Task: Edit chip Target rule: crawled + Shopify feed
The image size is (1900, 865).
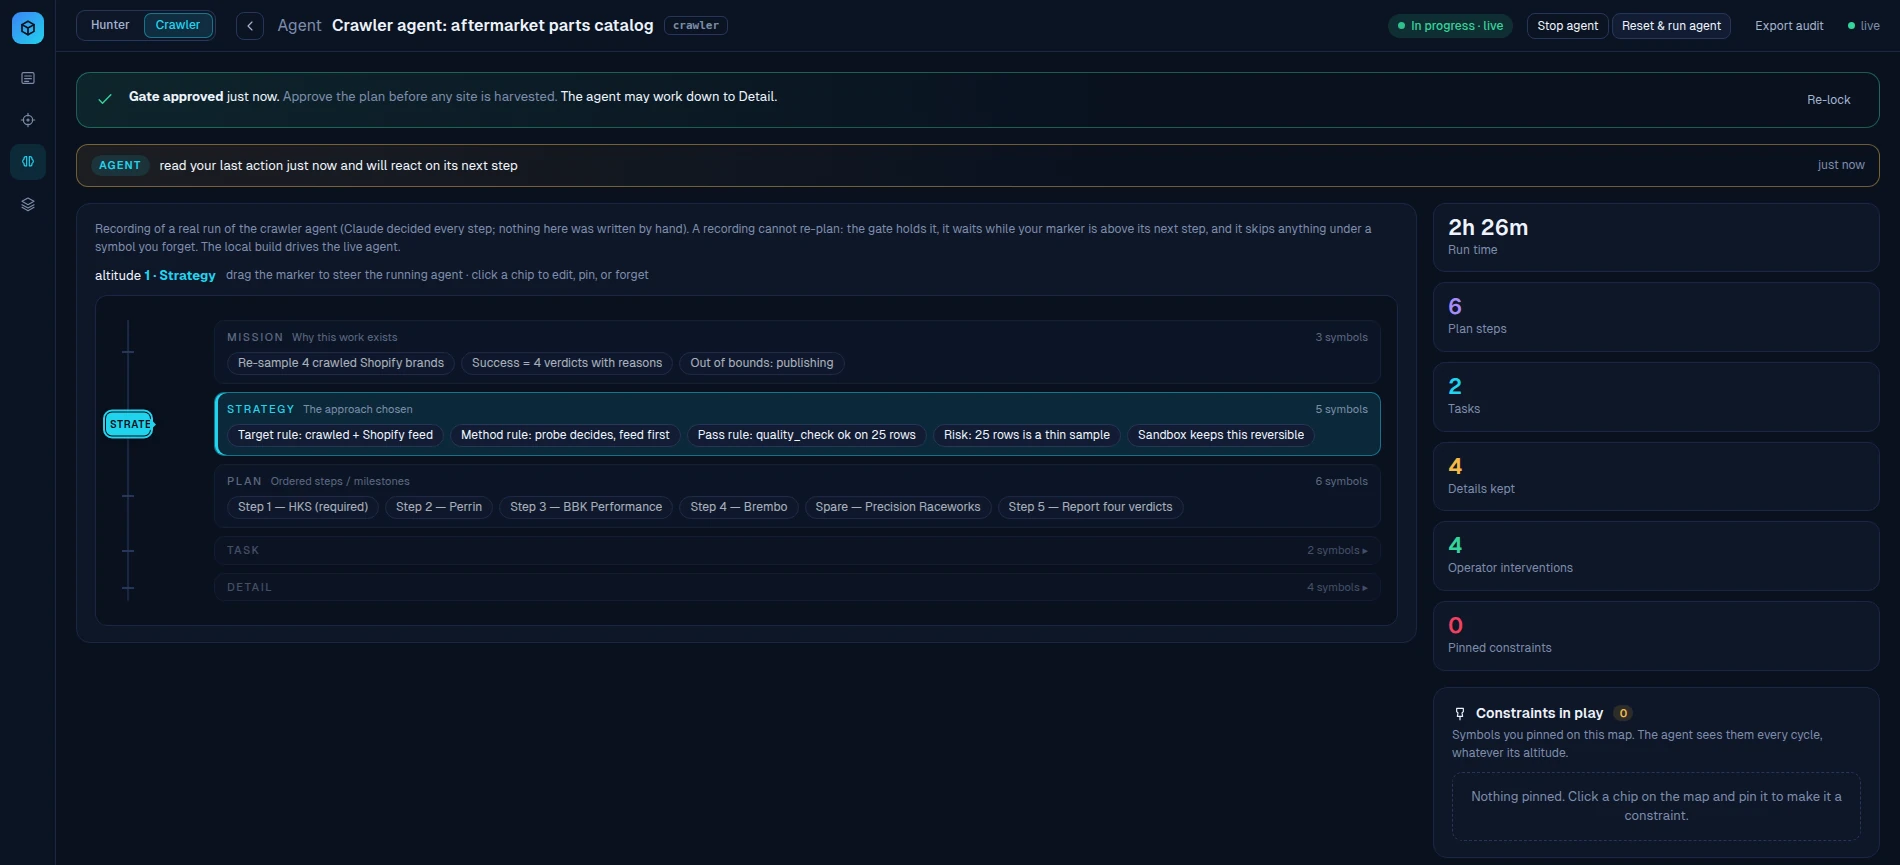Action: (335, 435)
